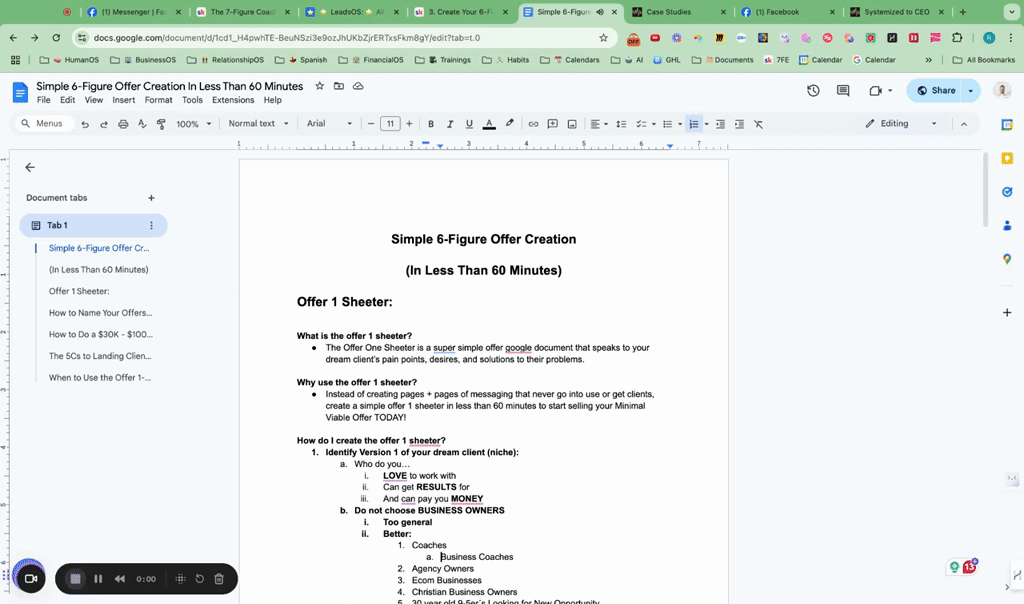Screen dimensions: 1024x604
Task: Move document using folder icon
Action: pyautogui.click(x=338, y=86)
